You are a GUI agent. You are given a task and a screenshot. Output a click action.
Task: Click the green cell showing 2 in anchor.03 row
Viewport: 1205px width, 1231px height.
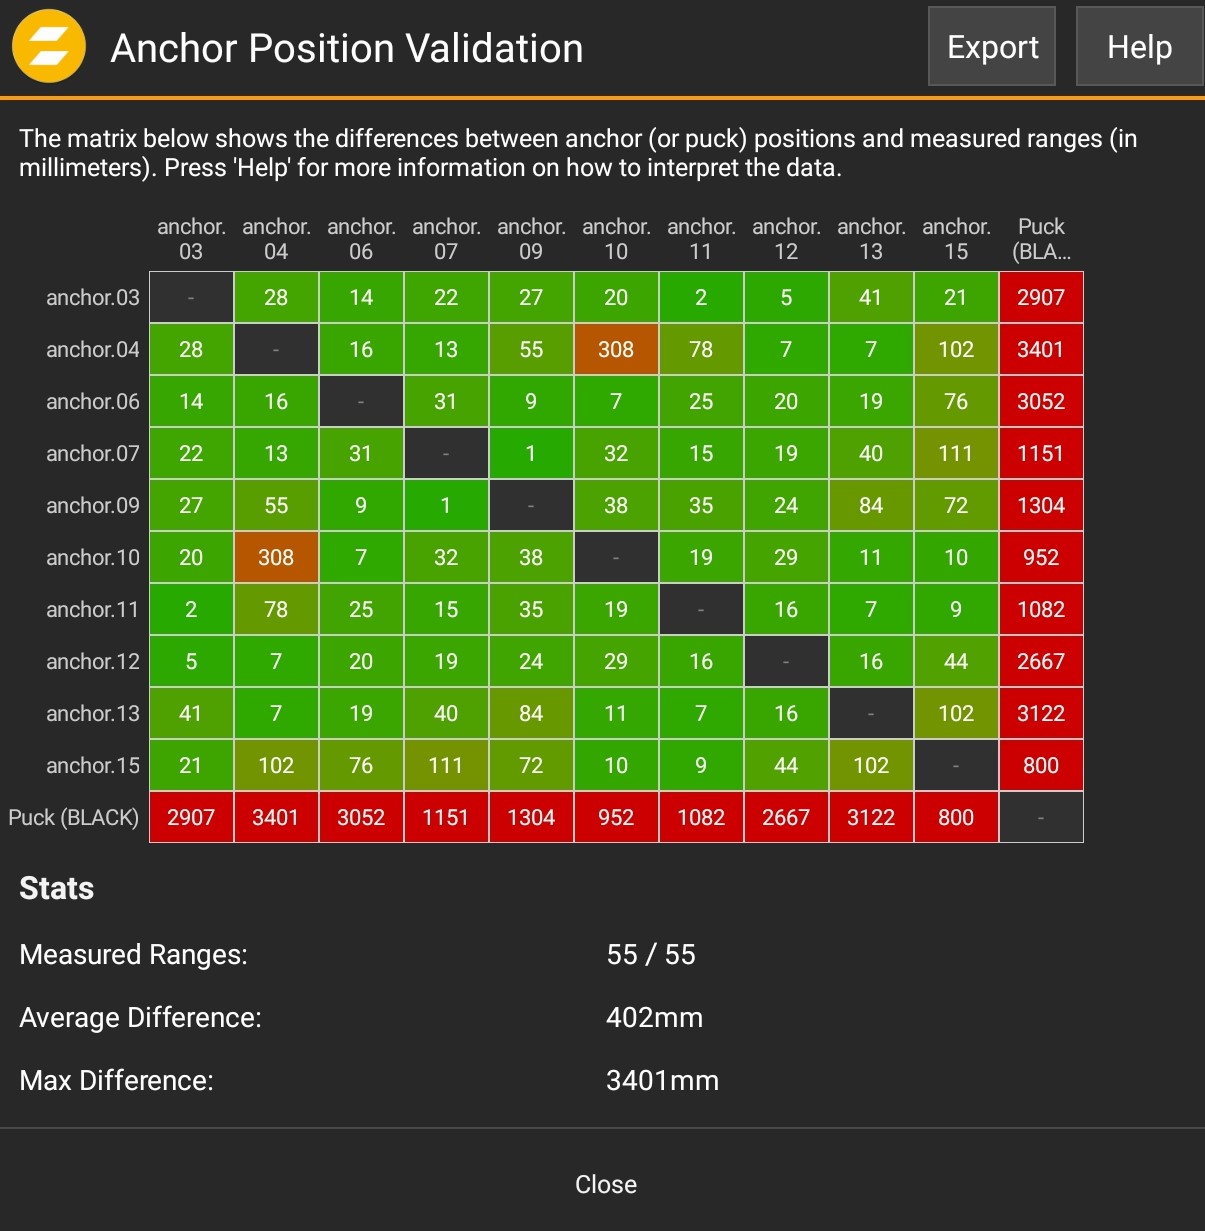click(x=701, y=297)
